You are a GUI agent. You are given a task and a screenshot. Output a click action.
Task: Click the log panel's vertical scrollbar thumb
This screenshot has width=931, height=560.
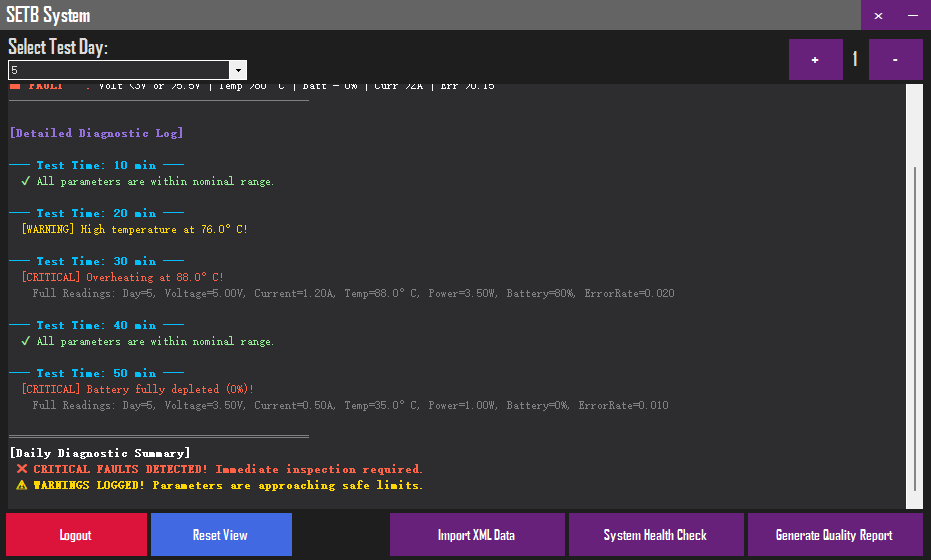pos(914,330)
